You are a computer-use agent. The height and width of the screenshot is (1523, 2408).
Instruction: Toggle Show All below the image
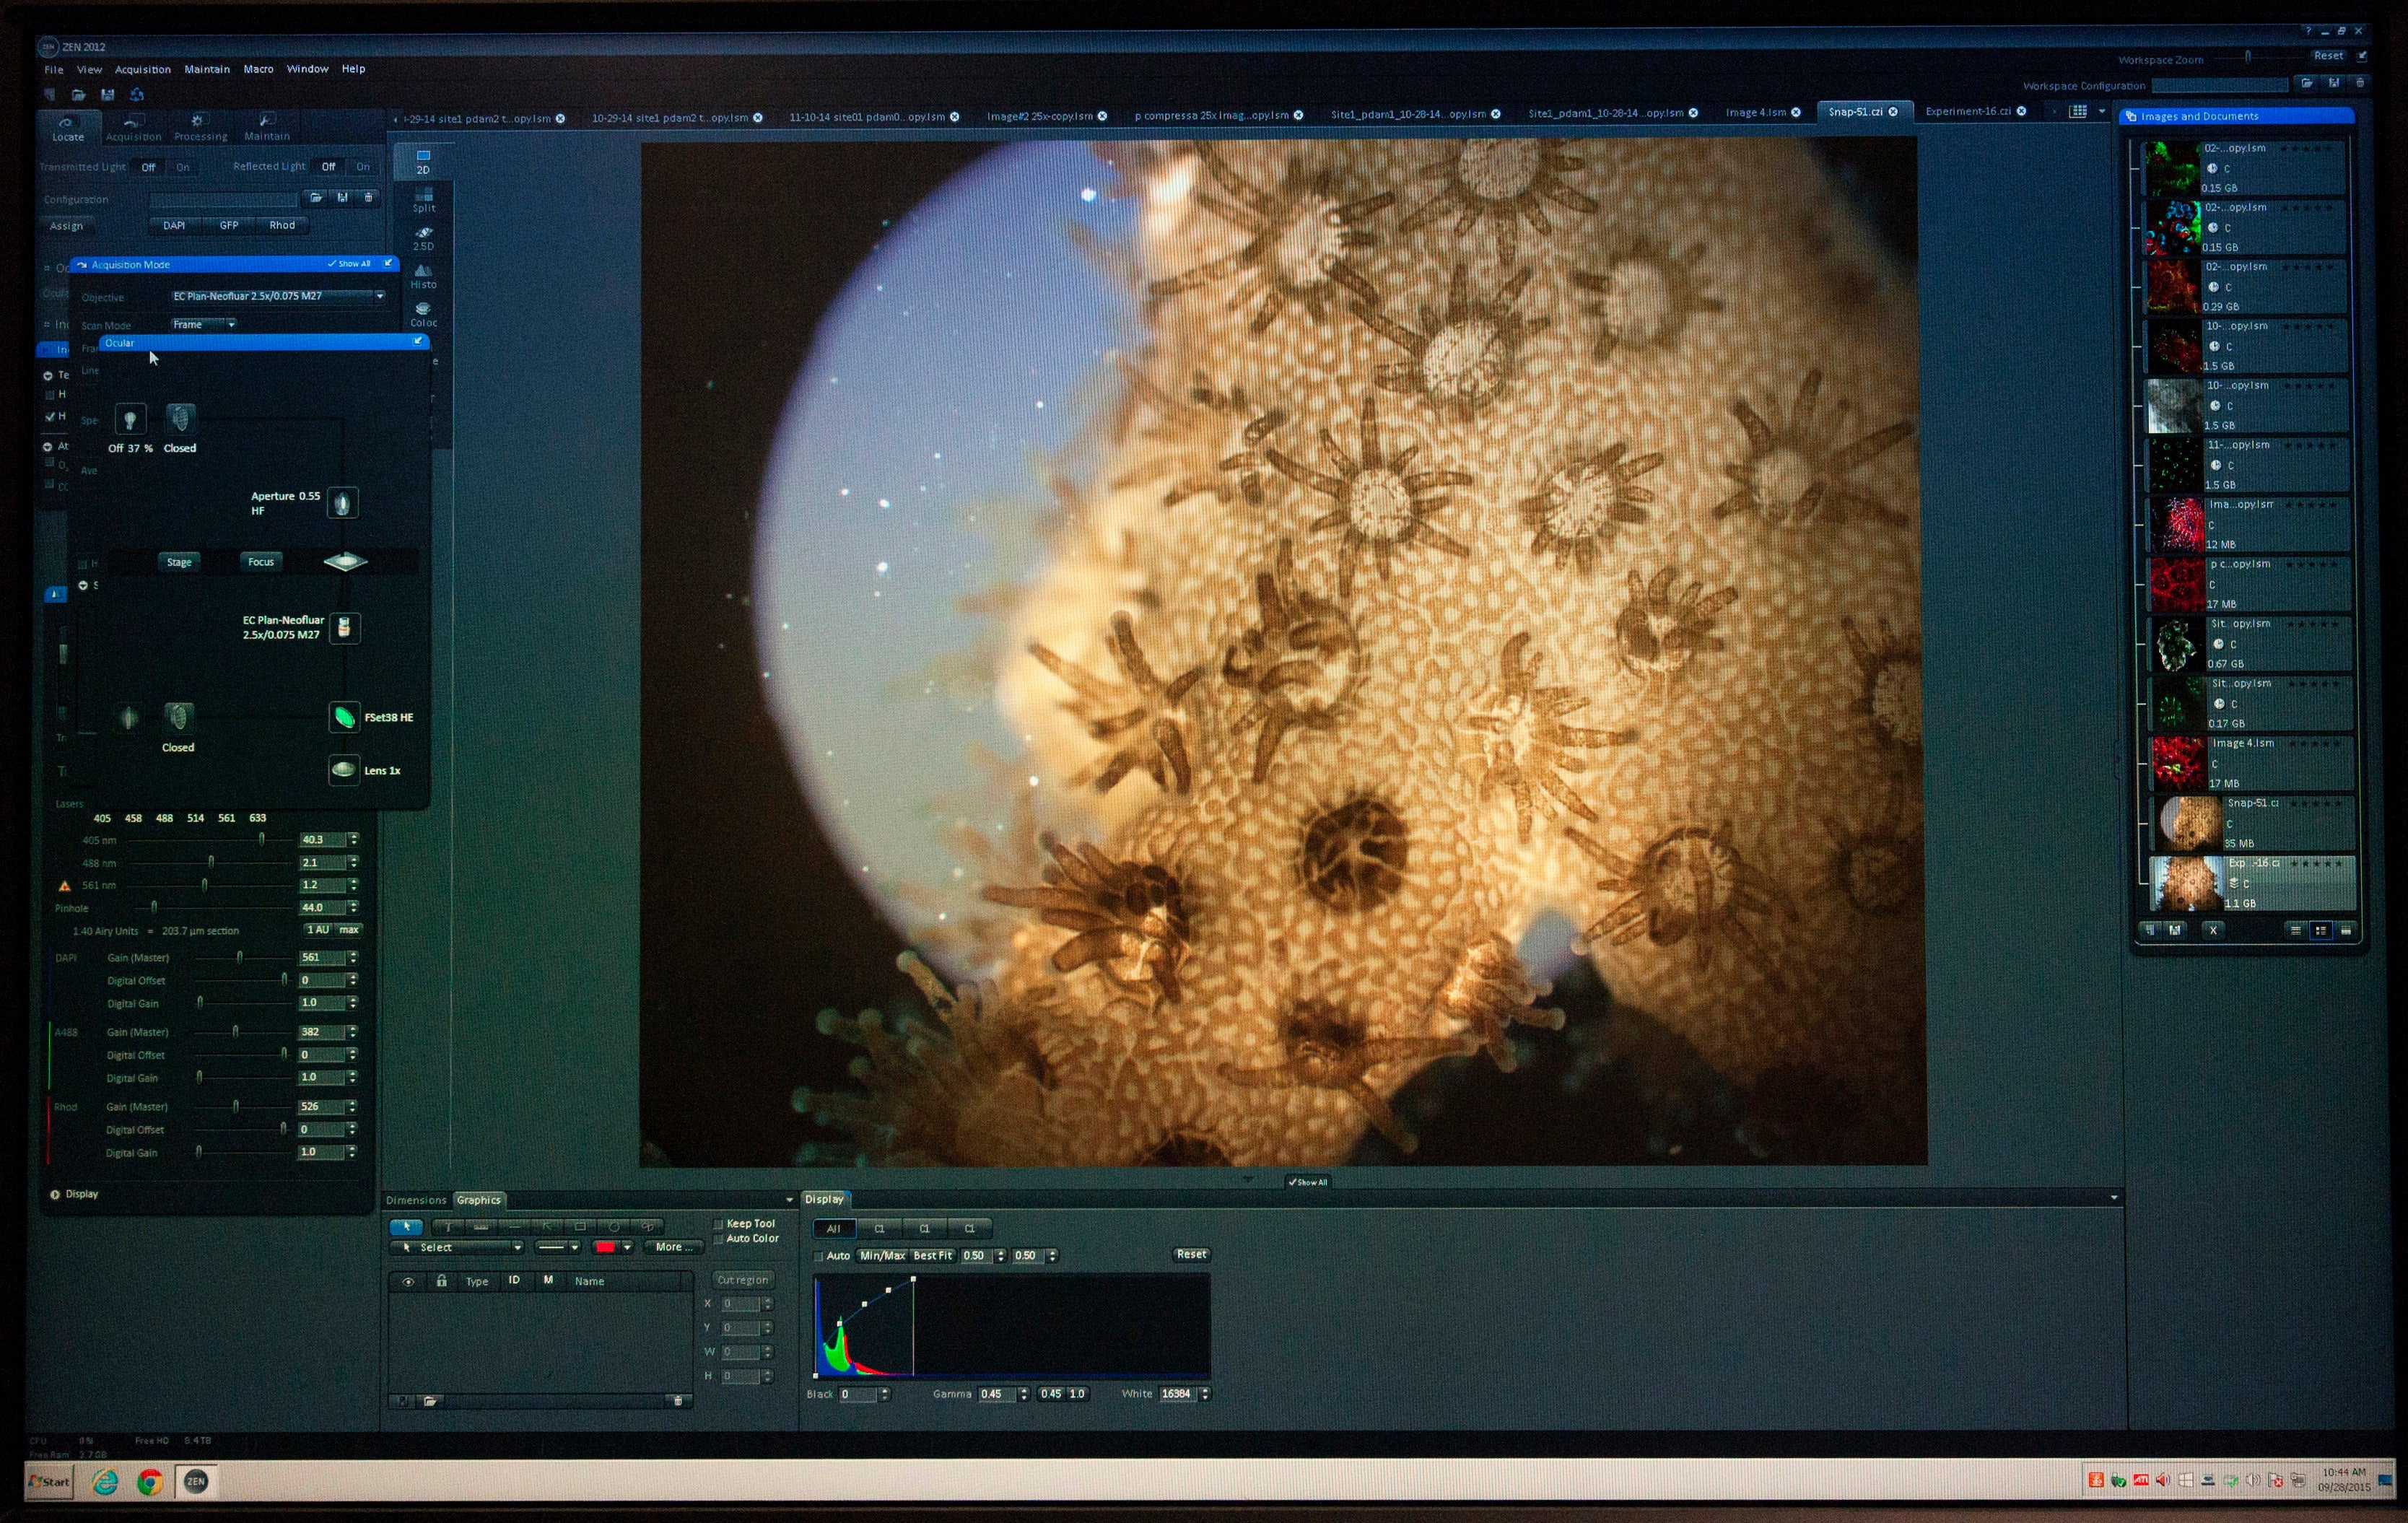point(1308,1182)
